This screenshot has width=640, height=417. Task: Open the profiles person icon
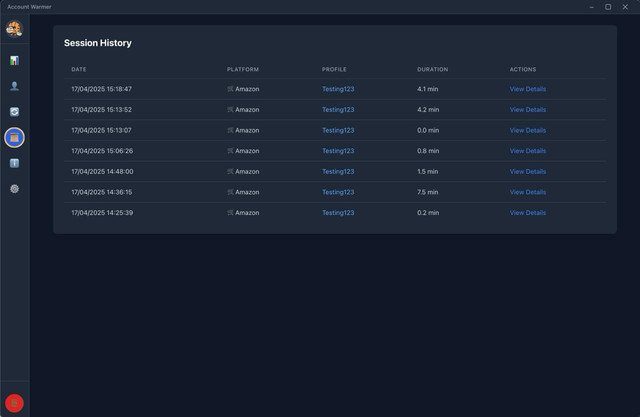click(14, 86)
